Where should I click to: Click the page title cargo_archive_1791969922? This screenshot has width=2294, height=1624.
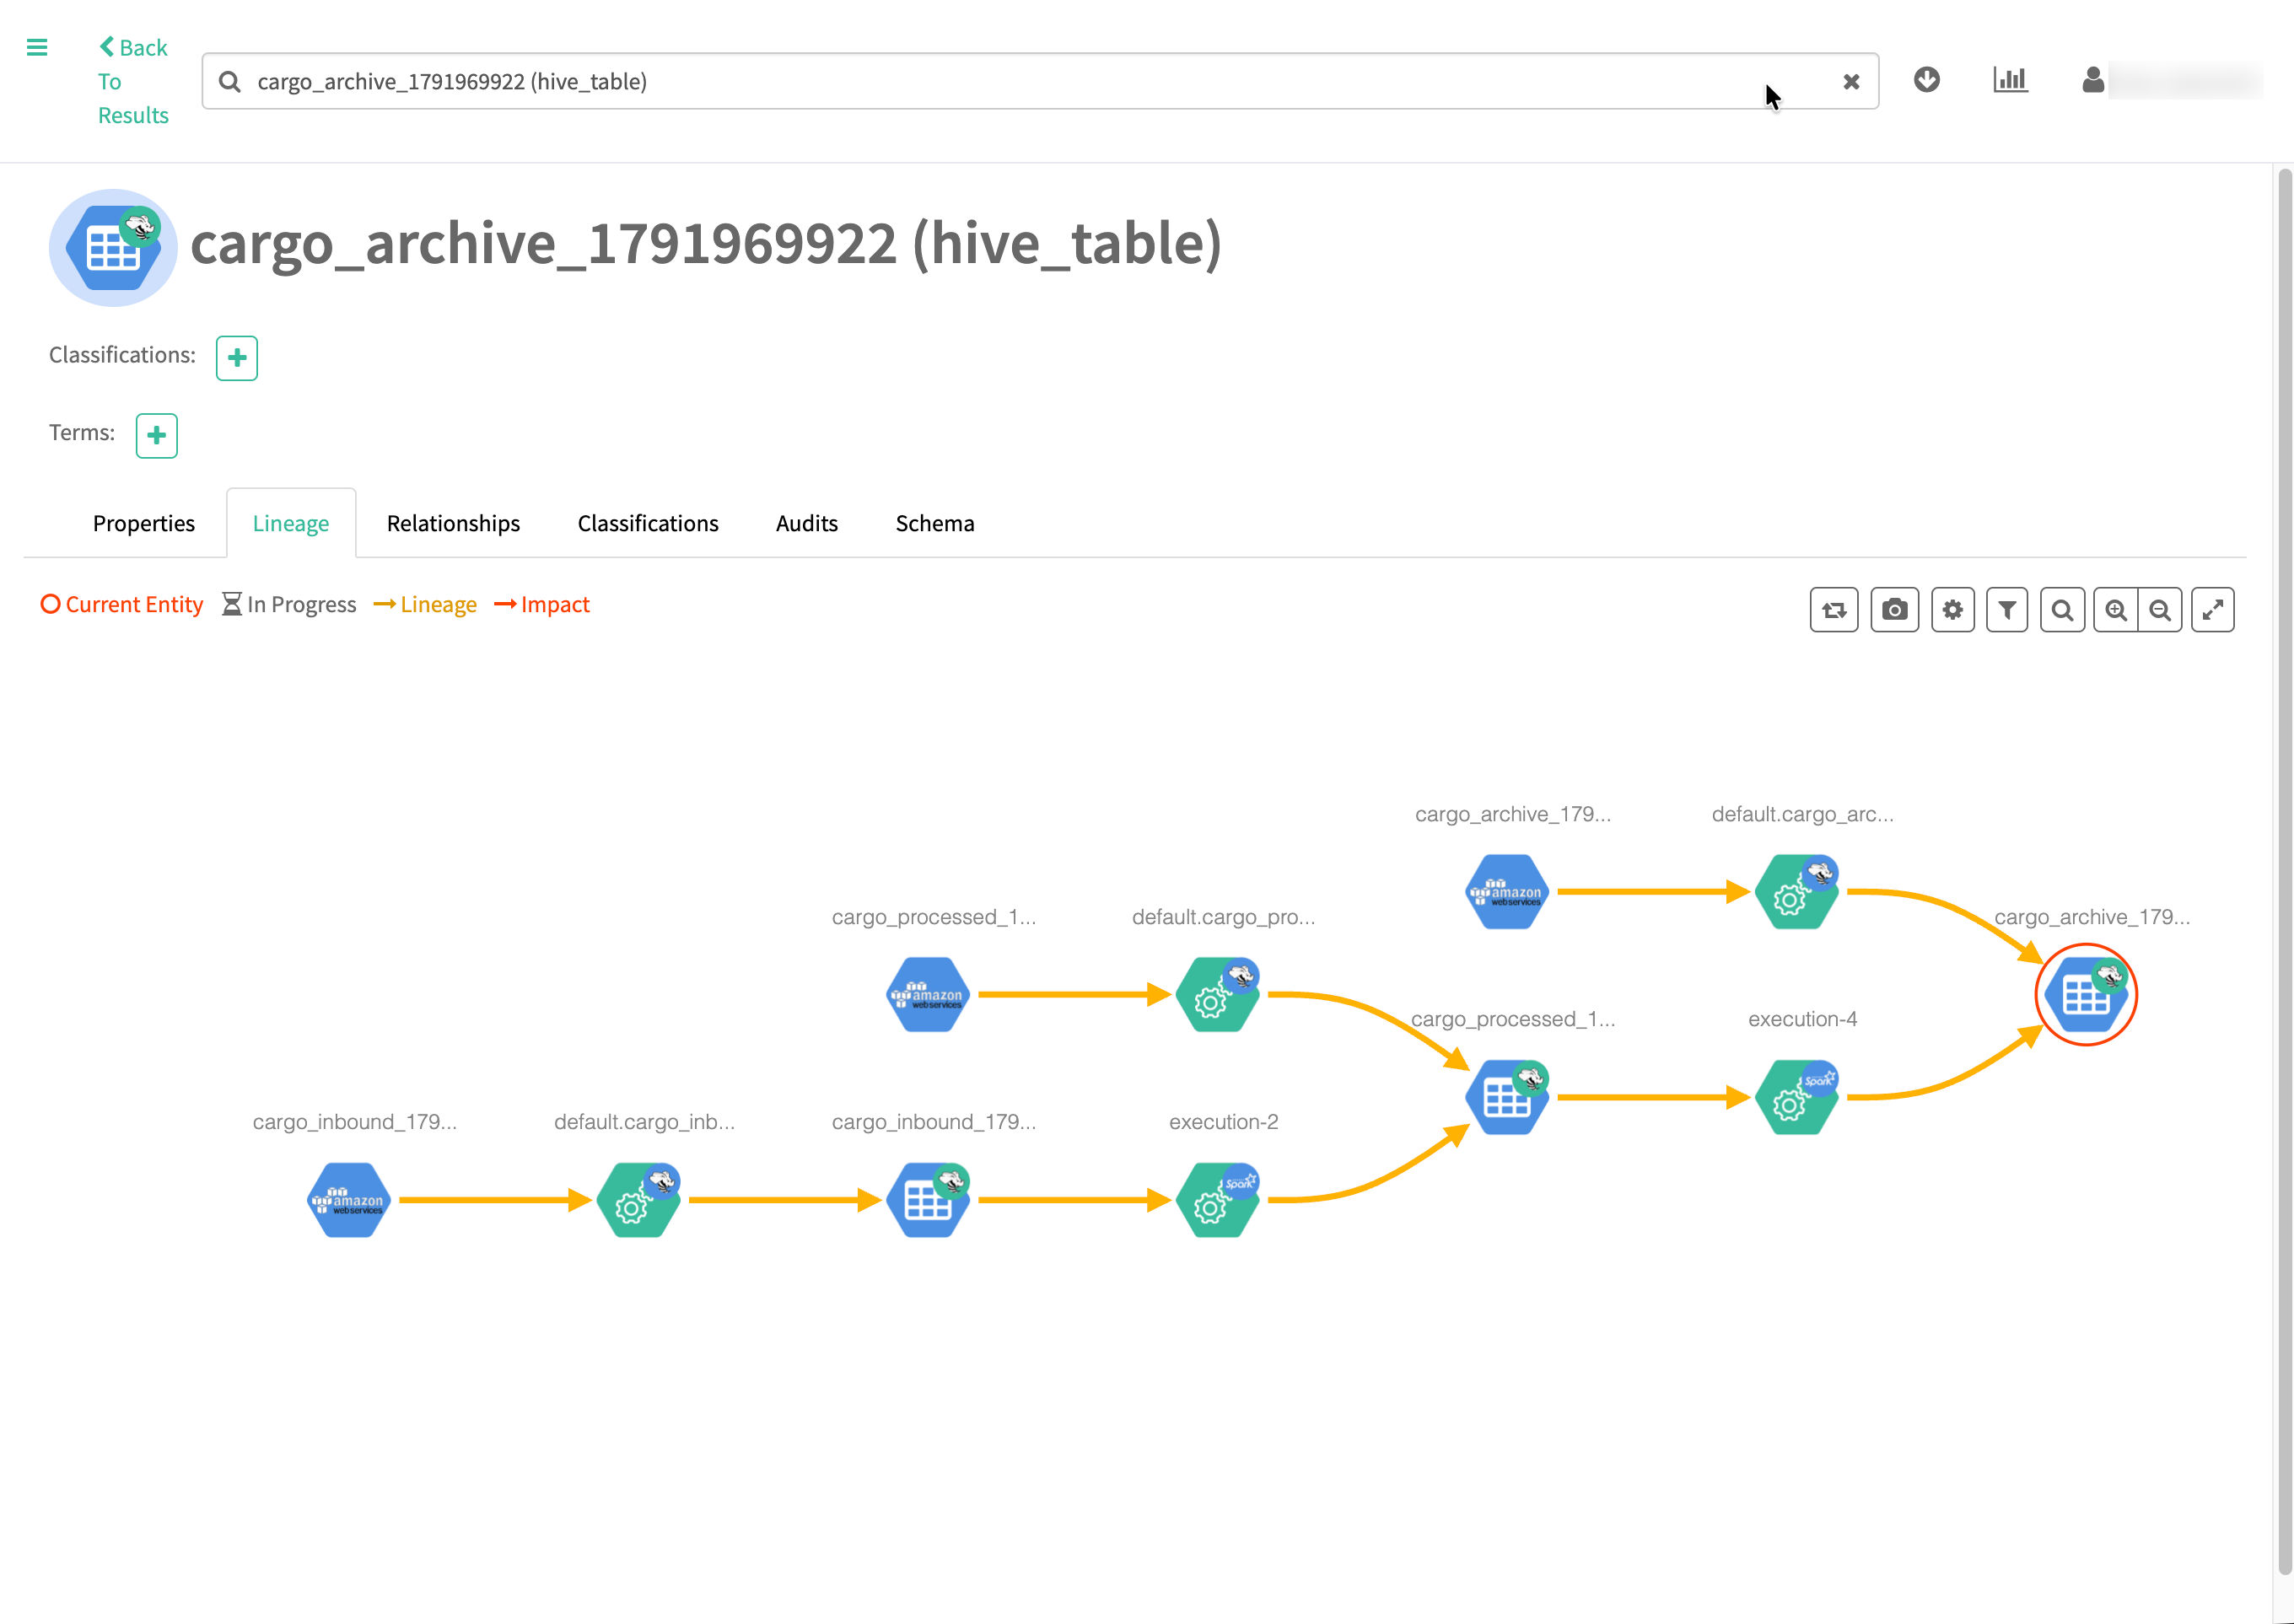[x=706, y=243]
